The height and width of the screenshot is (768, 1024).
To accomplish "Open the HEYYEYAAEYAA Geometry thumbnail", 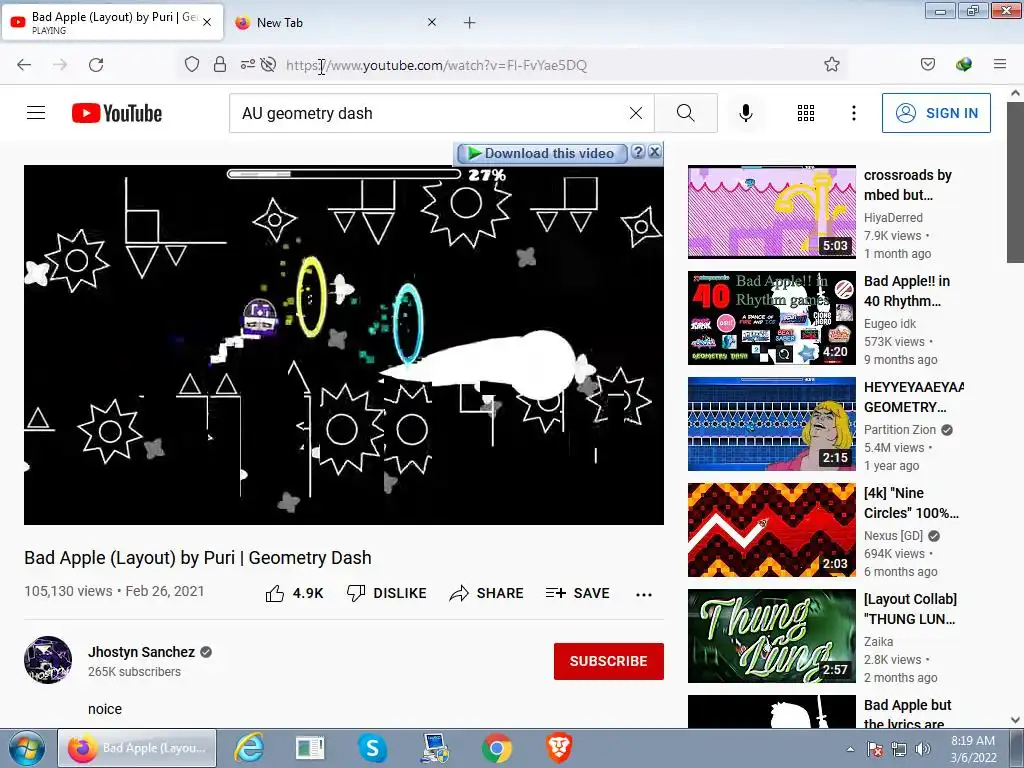I will click(x=771, y=424).
